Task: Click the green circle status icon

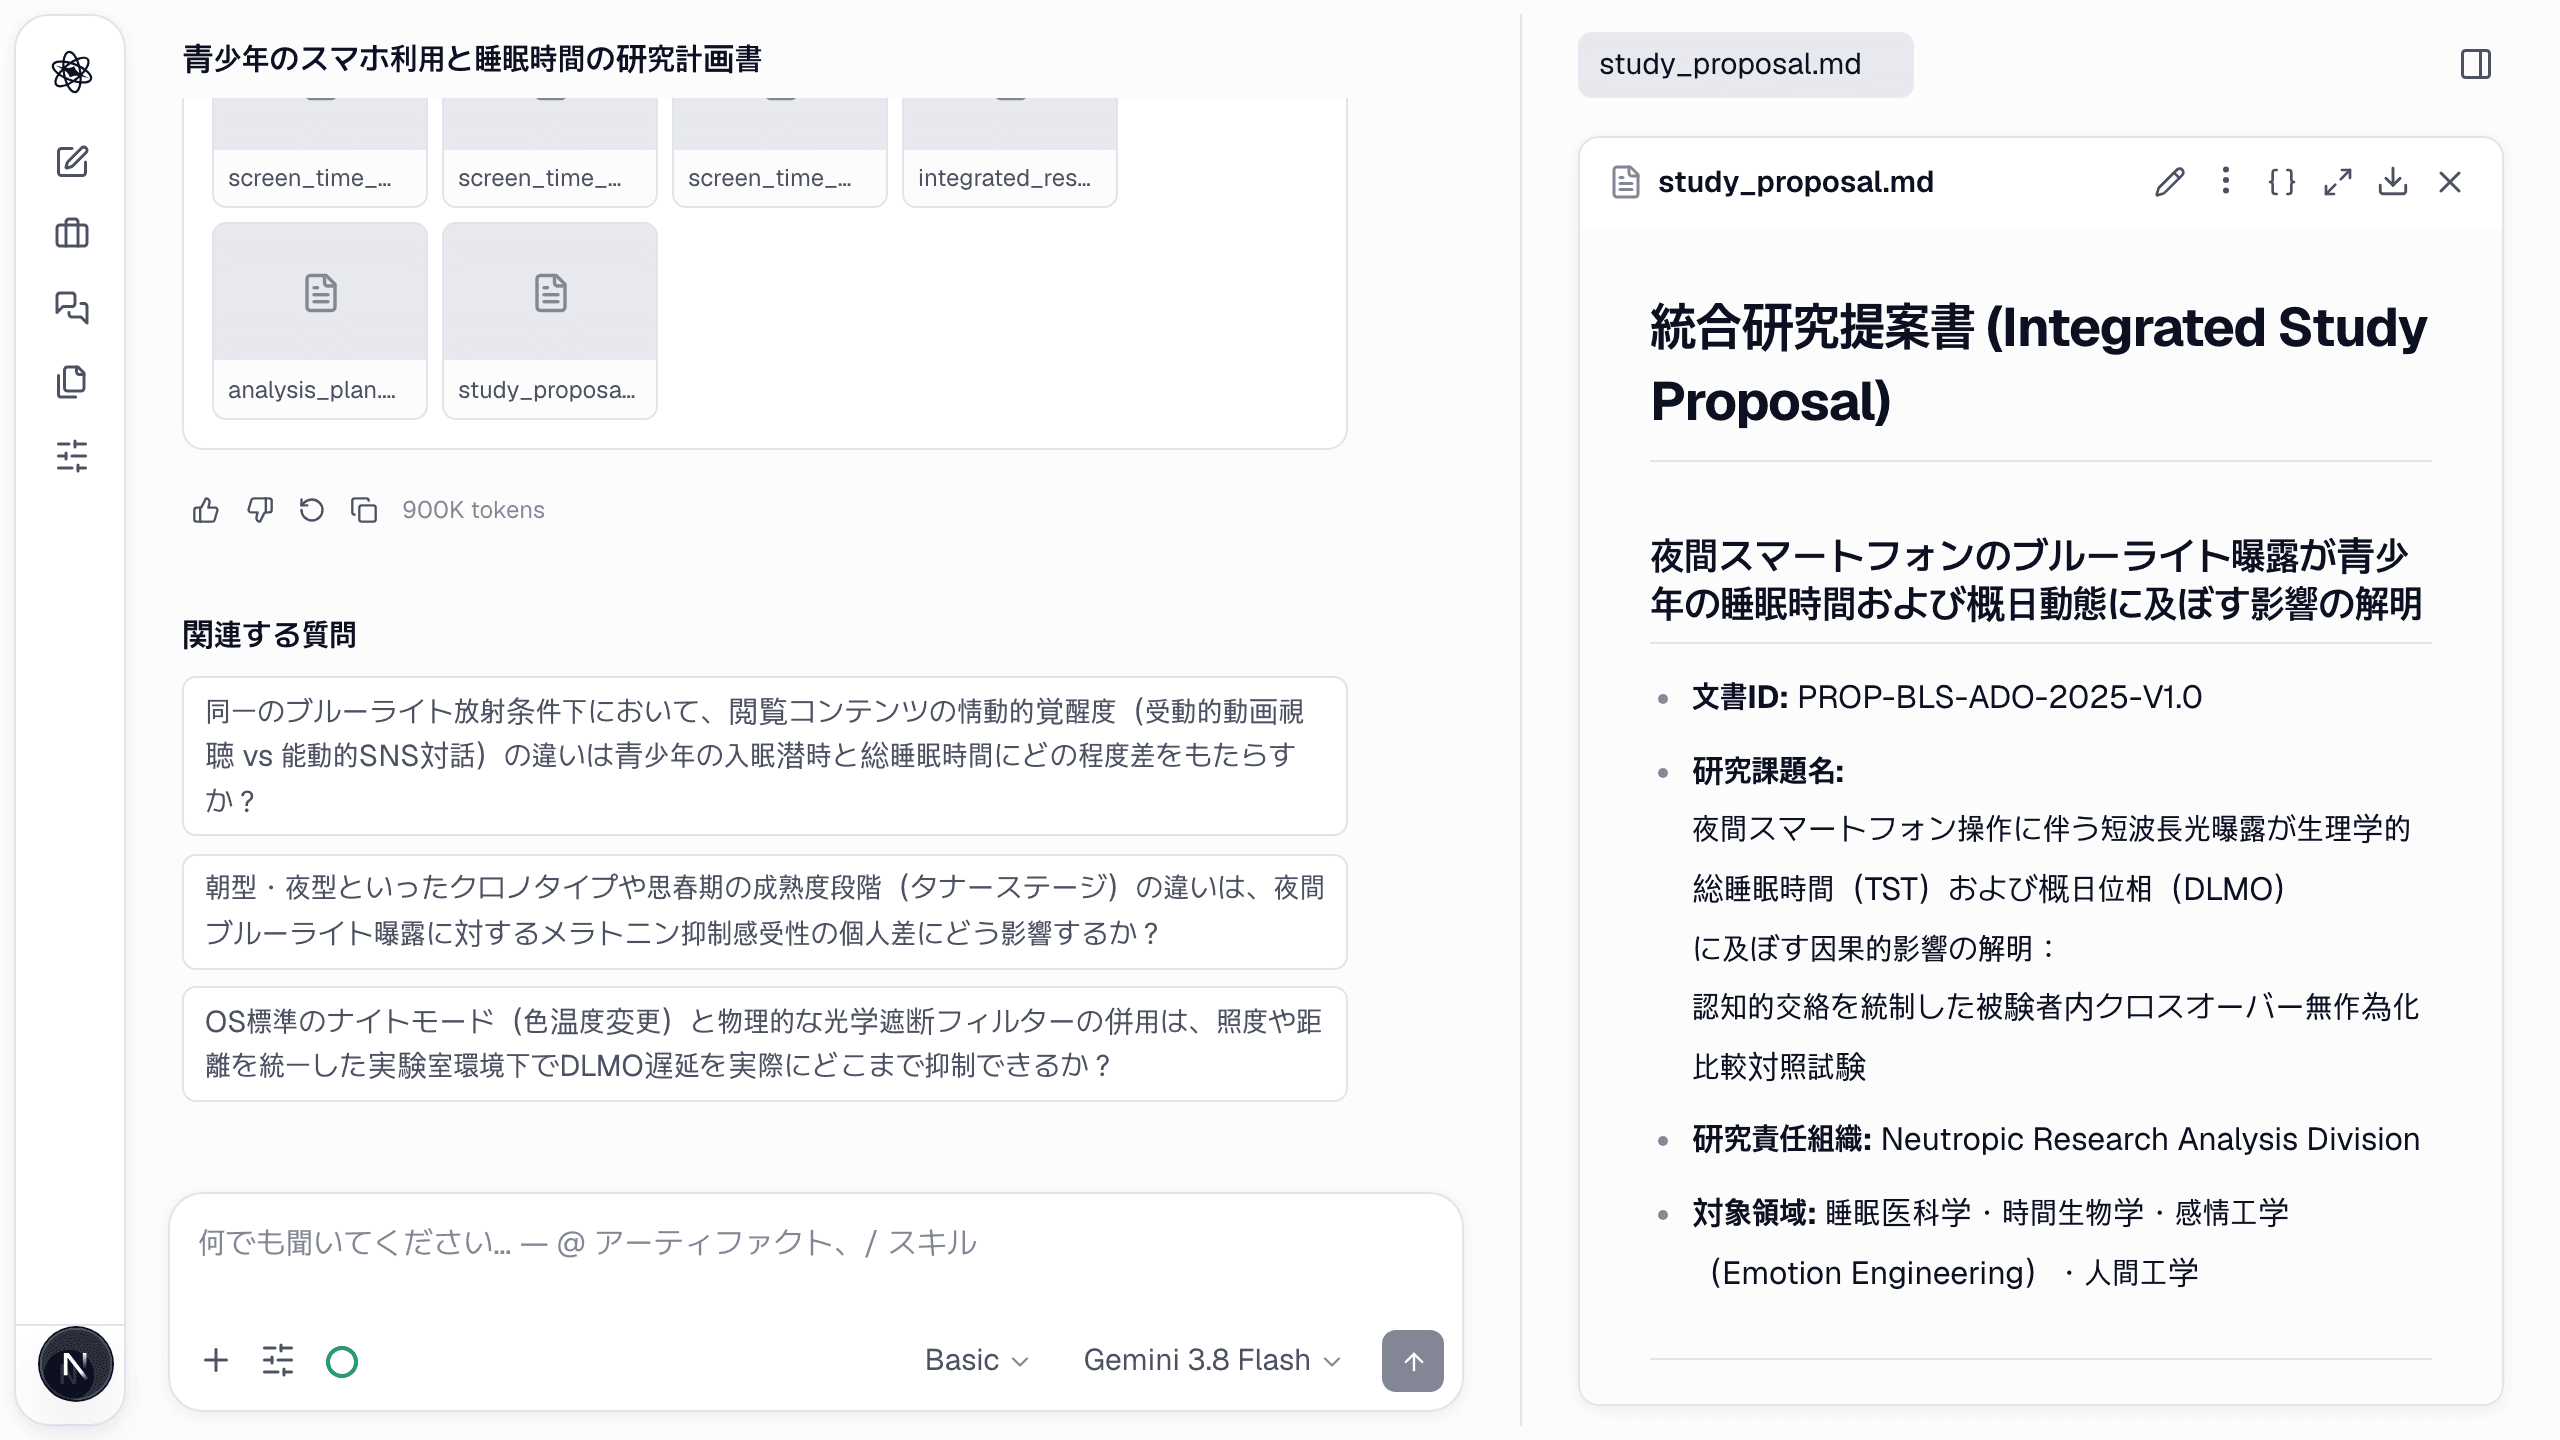Action: pos(342,1361)
